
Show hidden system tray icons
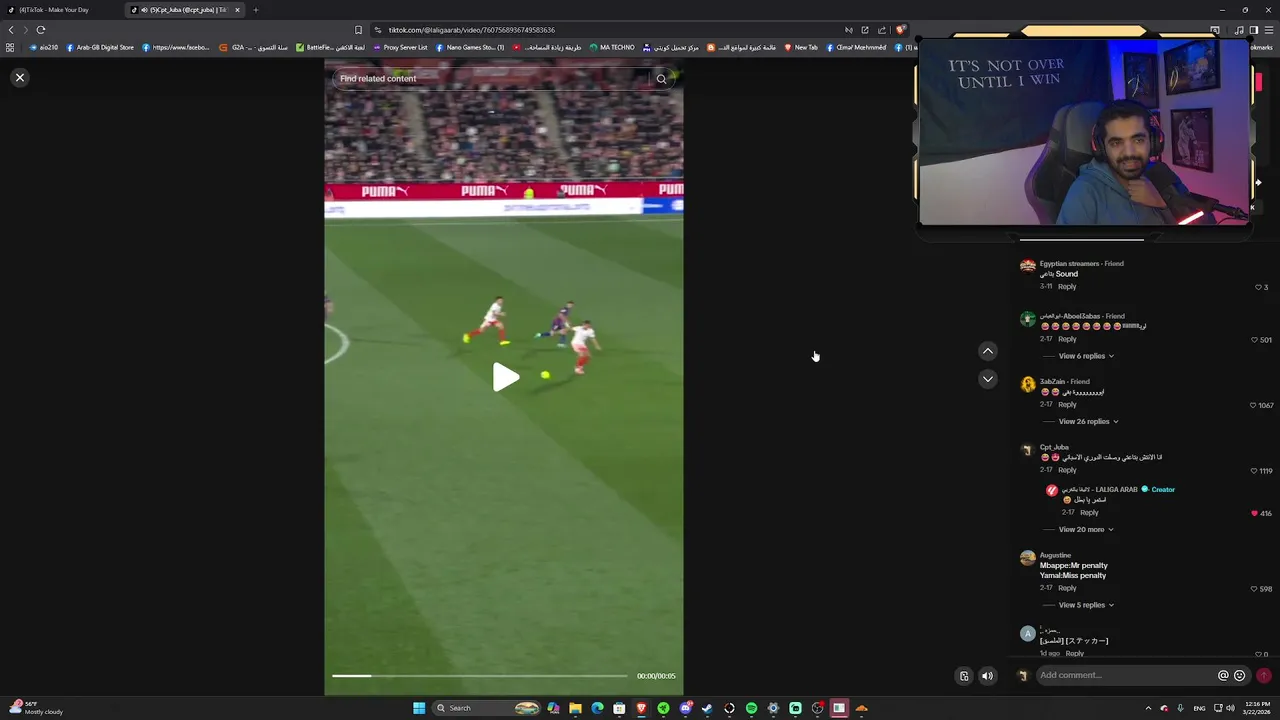(x=1147, y=708)
